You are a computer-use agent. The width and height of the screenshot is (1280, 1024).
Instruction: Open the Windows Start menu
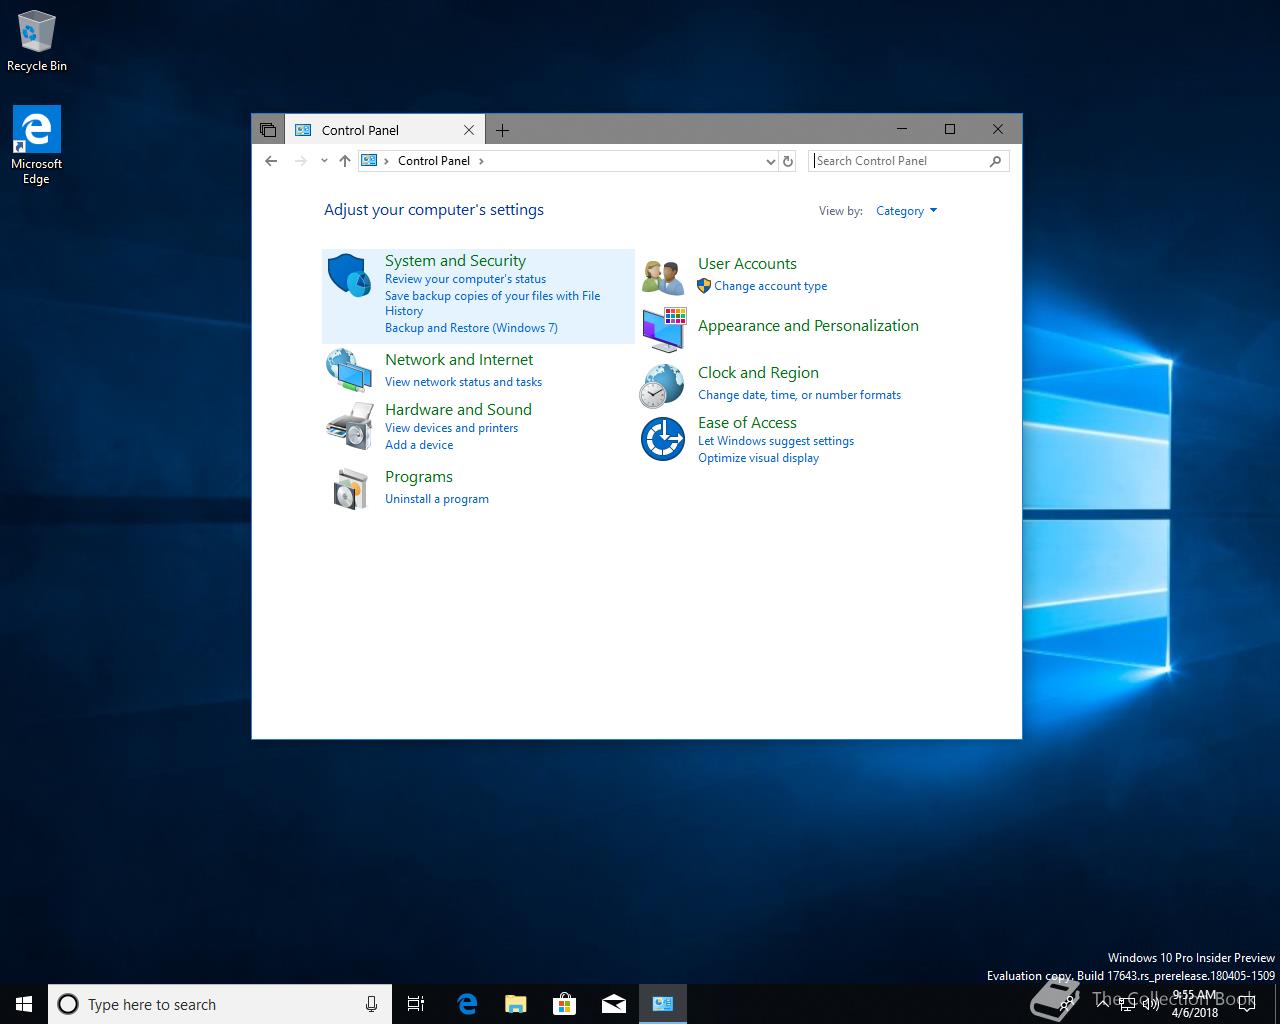(24, 1004)
